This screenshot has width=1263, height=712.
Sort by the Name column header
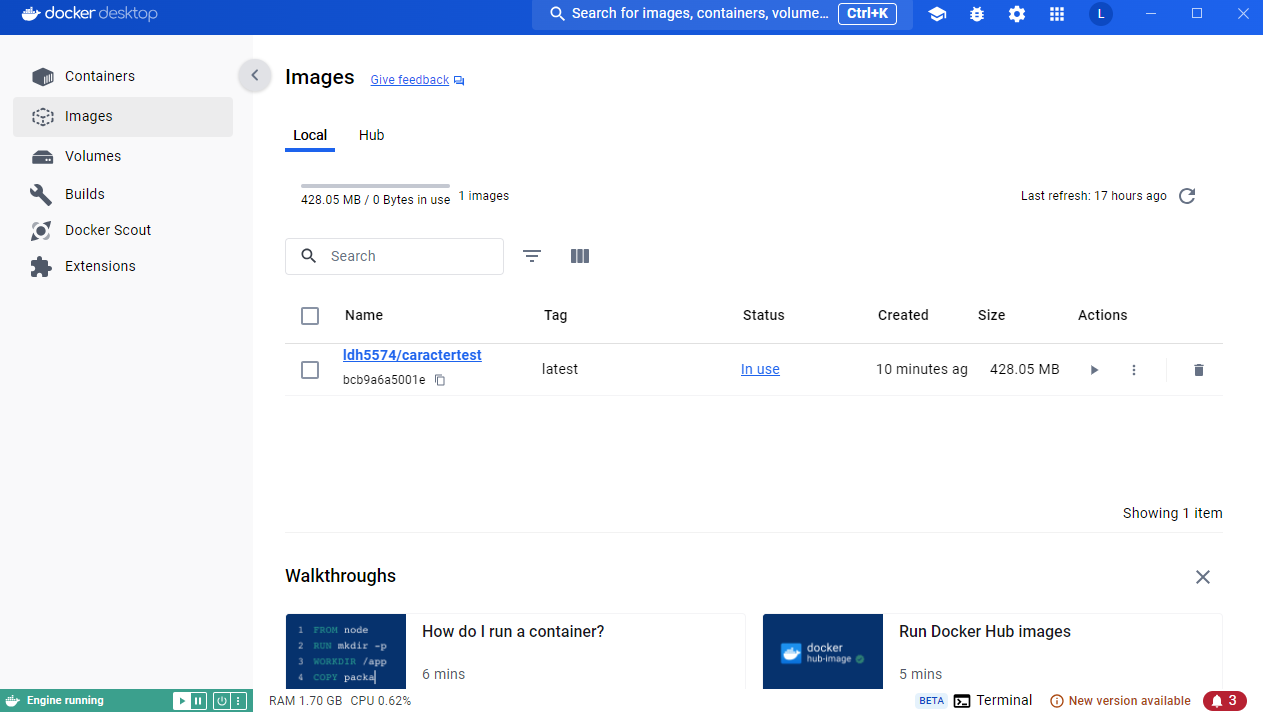click(x=364, y=315)
